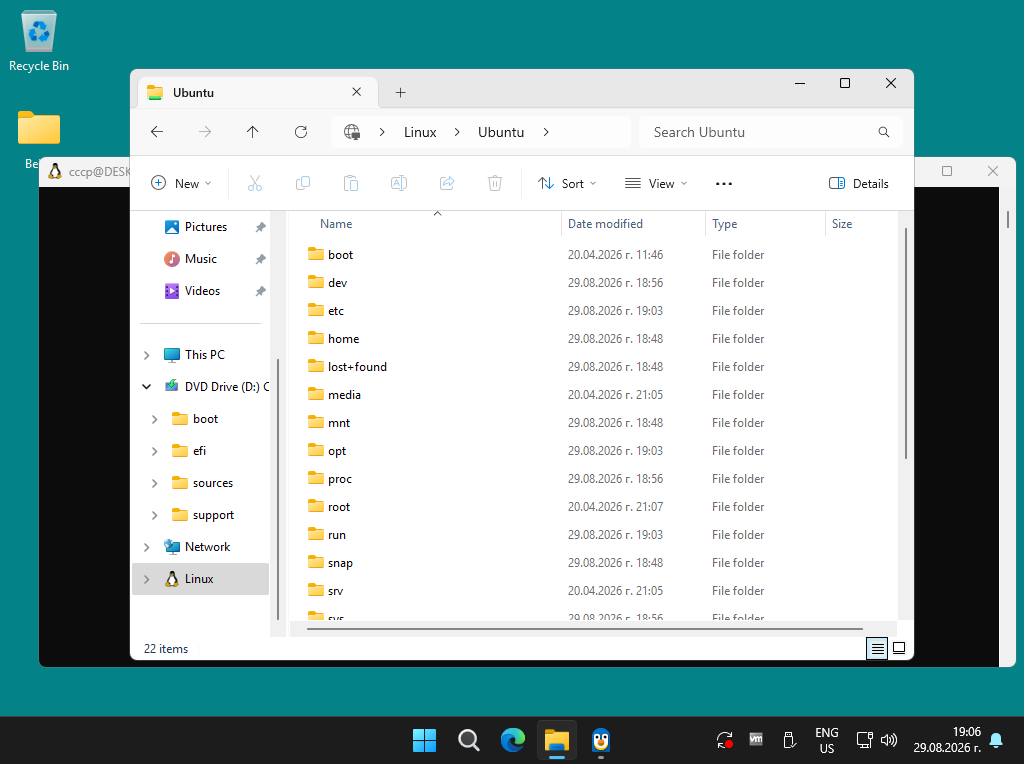The height and width of the screenshot is (764, 1024).
Task: Click the Cut scissors icon
Action: click(255, 183)
